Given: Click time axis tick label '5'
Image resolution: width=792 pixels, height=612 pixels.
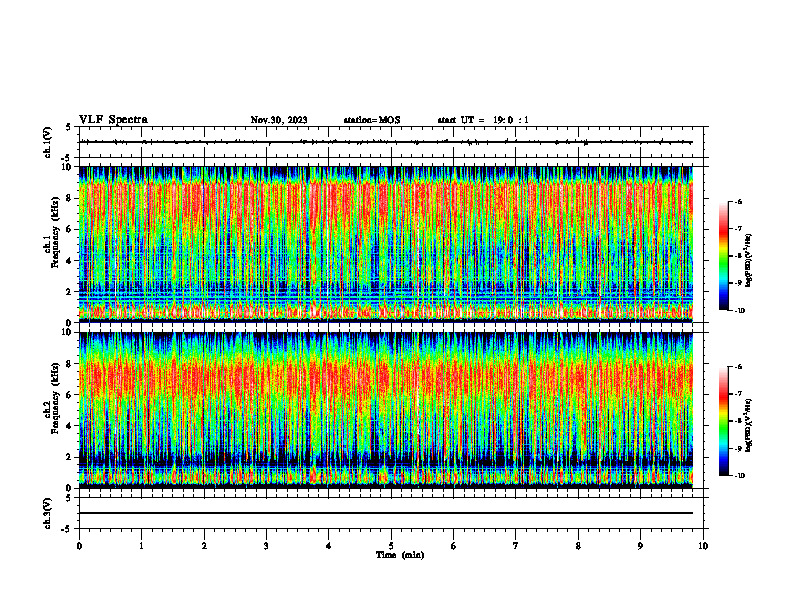Looking at the screenshot, I should [391, 546].
